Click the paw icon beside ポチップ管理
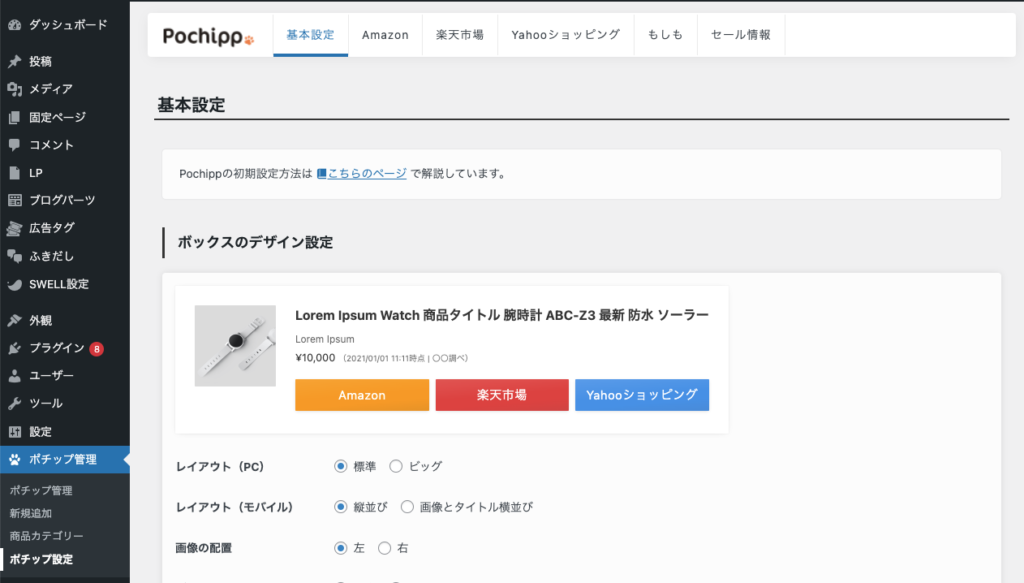Screen dimensions: 1024x583 (14, 460)
